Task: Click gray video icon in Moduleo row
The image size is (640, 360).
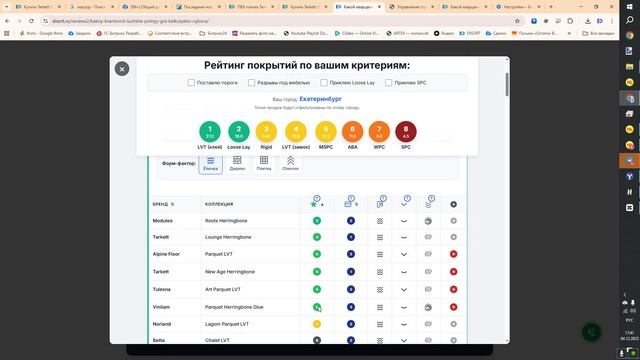Action: point(453,221)
